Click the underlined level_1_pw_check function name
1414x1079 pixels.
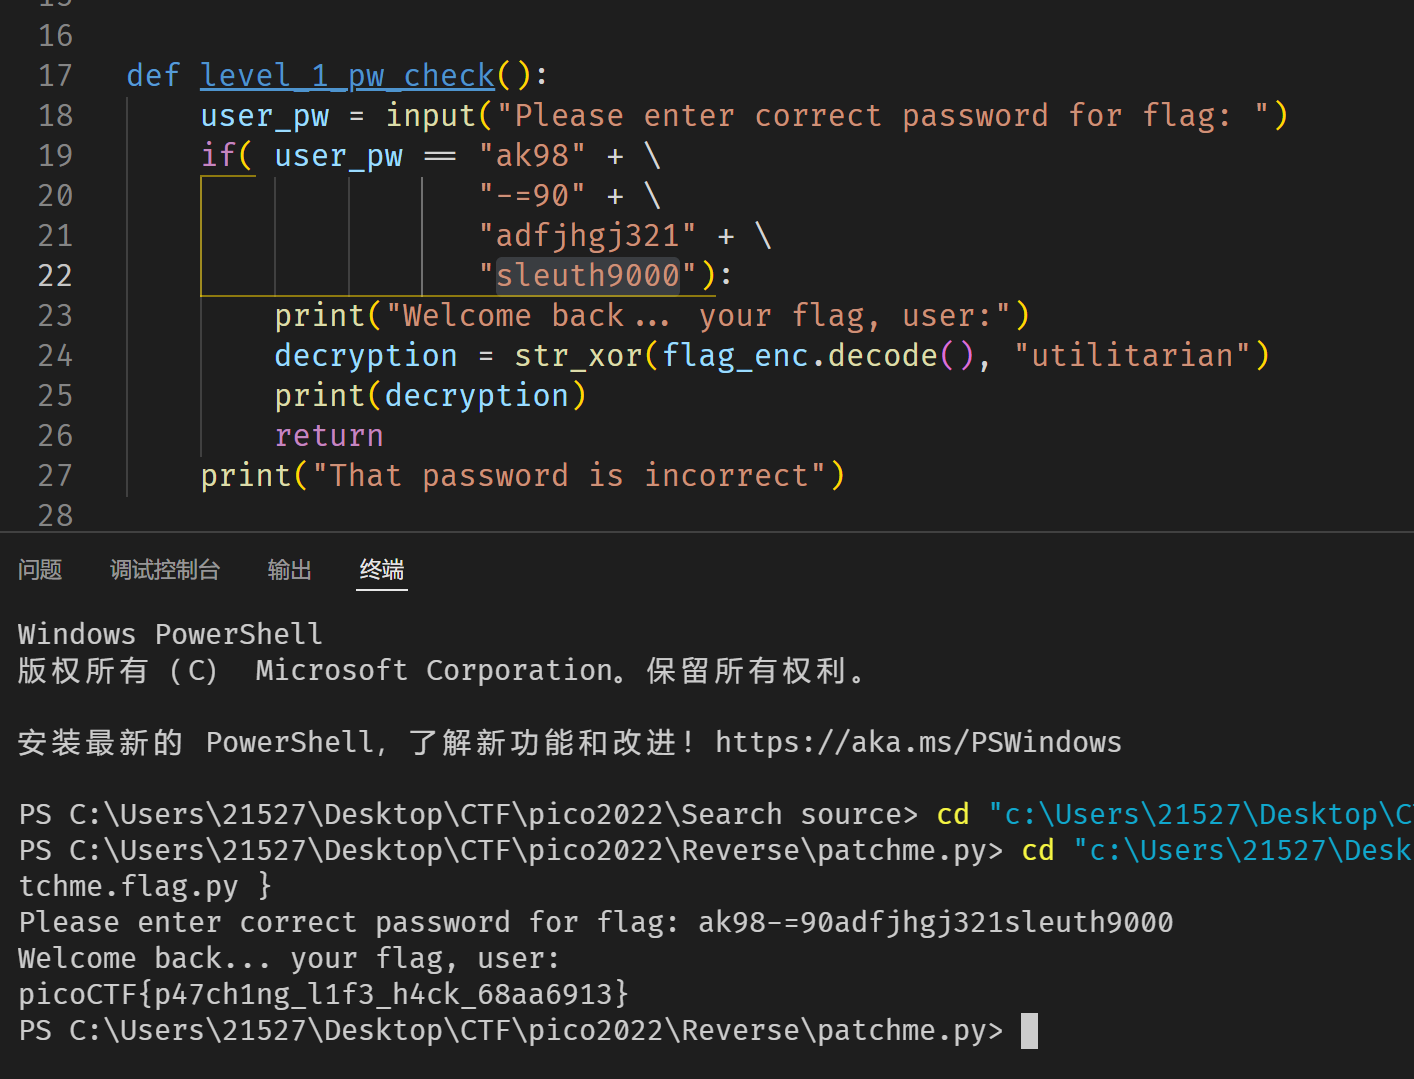pos(347,74)
